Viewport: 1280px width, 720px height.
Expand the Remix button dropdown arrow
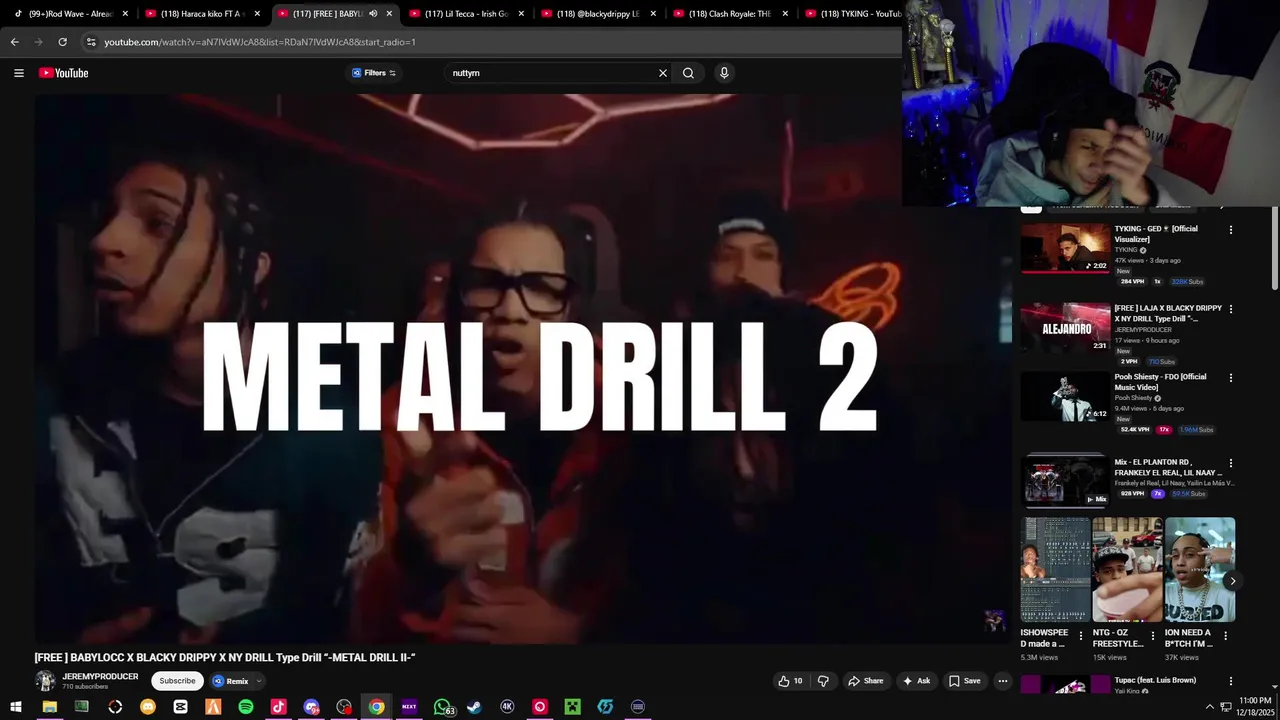pos(258,681)
